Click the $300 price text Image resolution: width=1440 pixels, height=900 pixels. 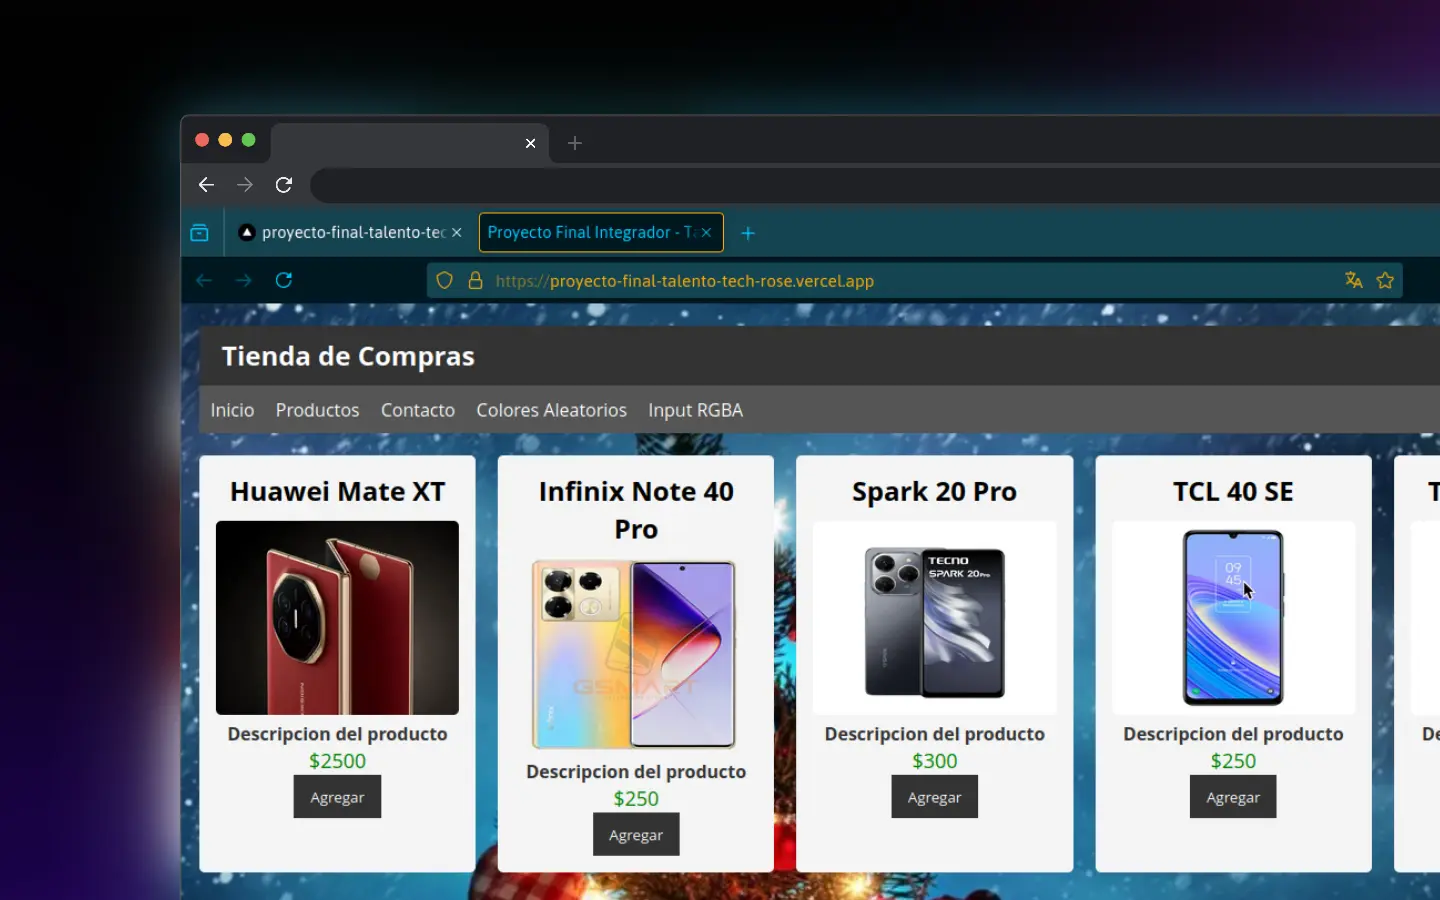(x=934, y=761)
